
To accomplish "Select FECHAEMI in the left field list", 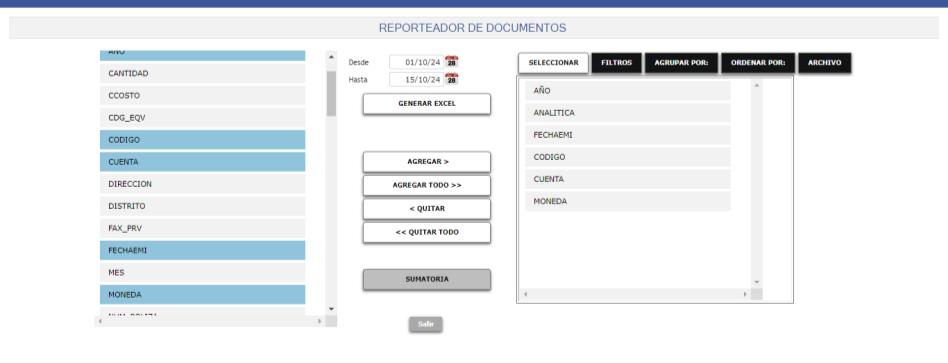I will (x=203, y=250).
